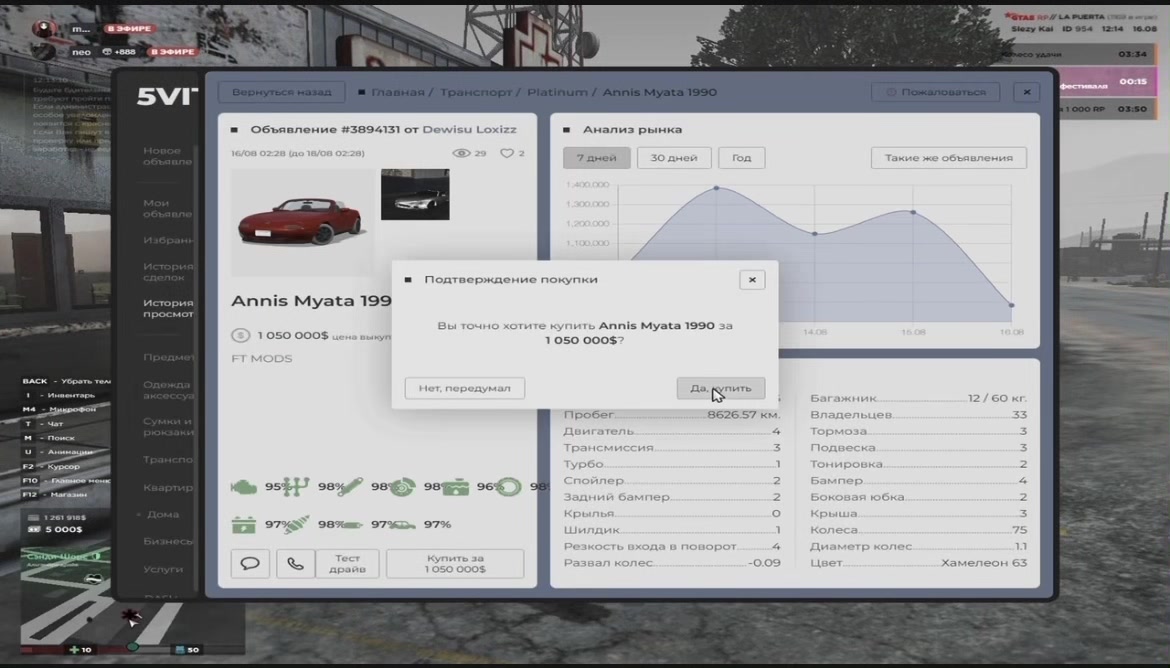This screenshot has height=668, width=1170.
Task: Call the seller via phone icon
Action: point(295,564)
